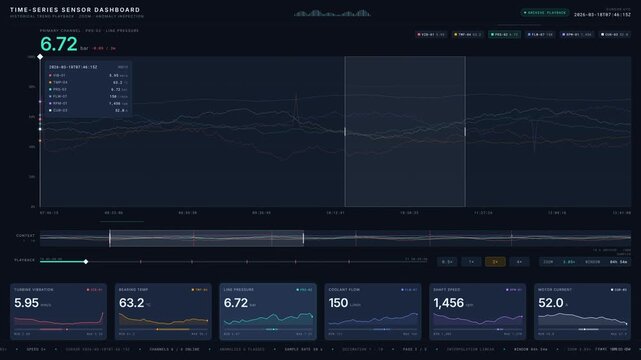641x360 pixels.
Task: Set playback speed to 4x
Action: pos(519,262)
